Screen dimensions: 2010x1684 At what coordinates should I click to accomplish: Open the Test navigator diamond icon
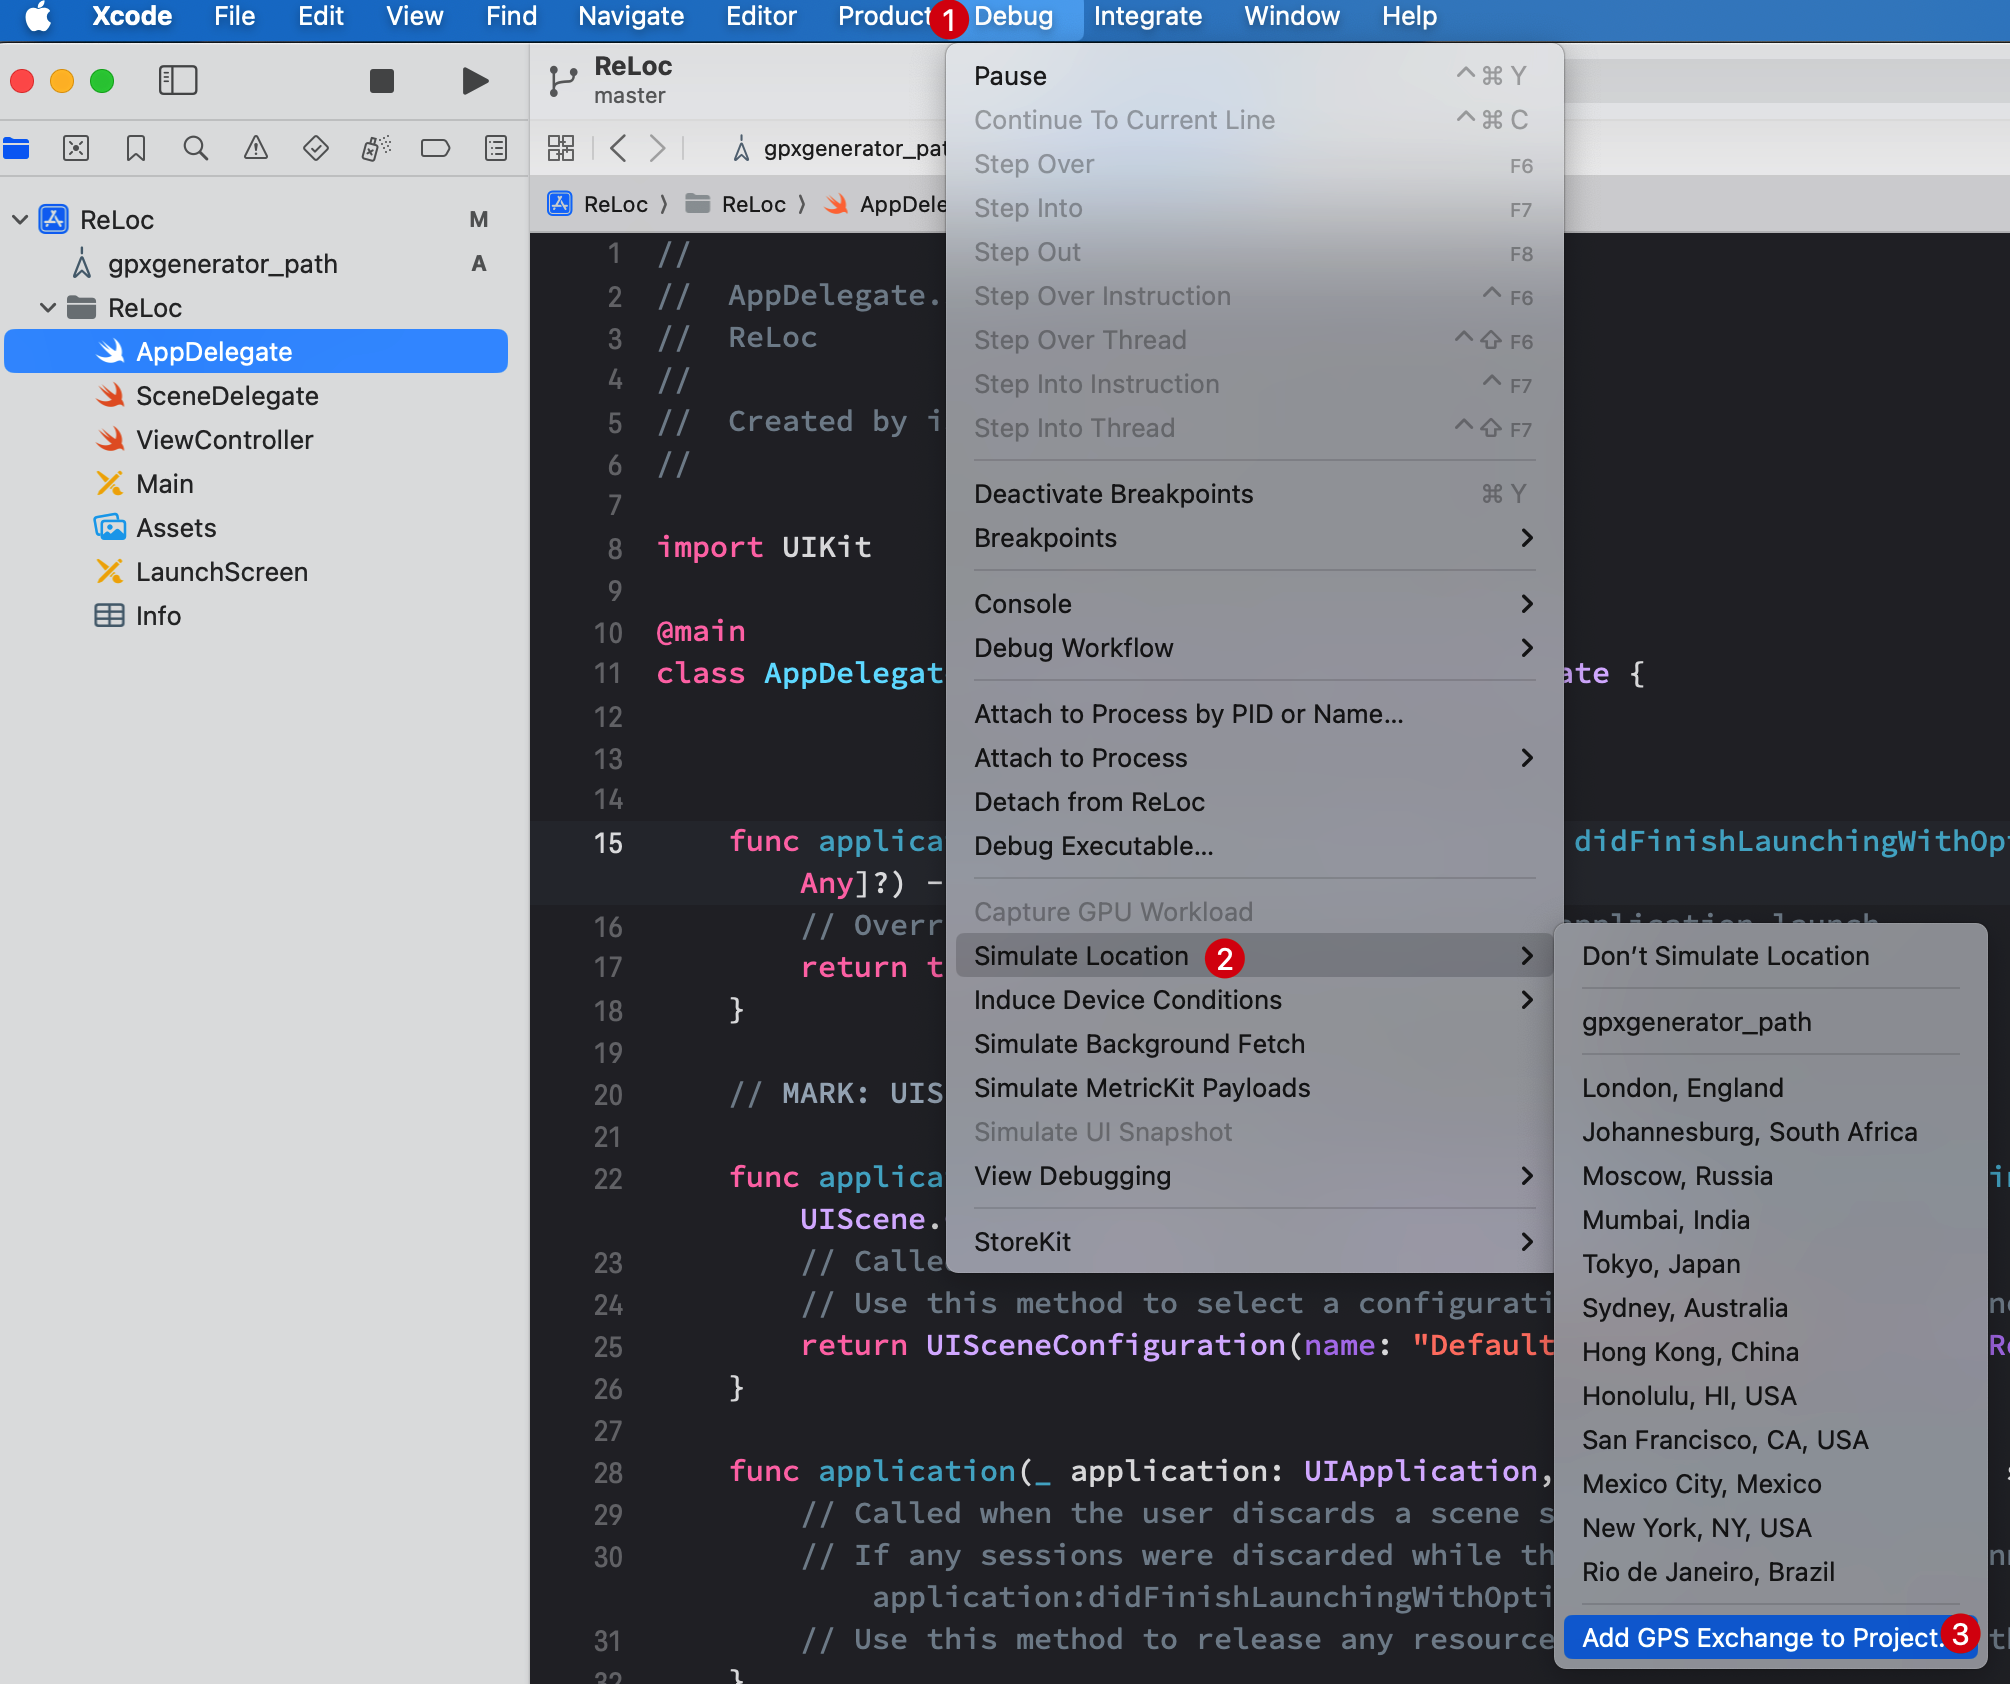click(316, 149)
